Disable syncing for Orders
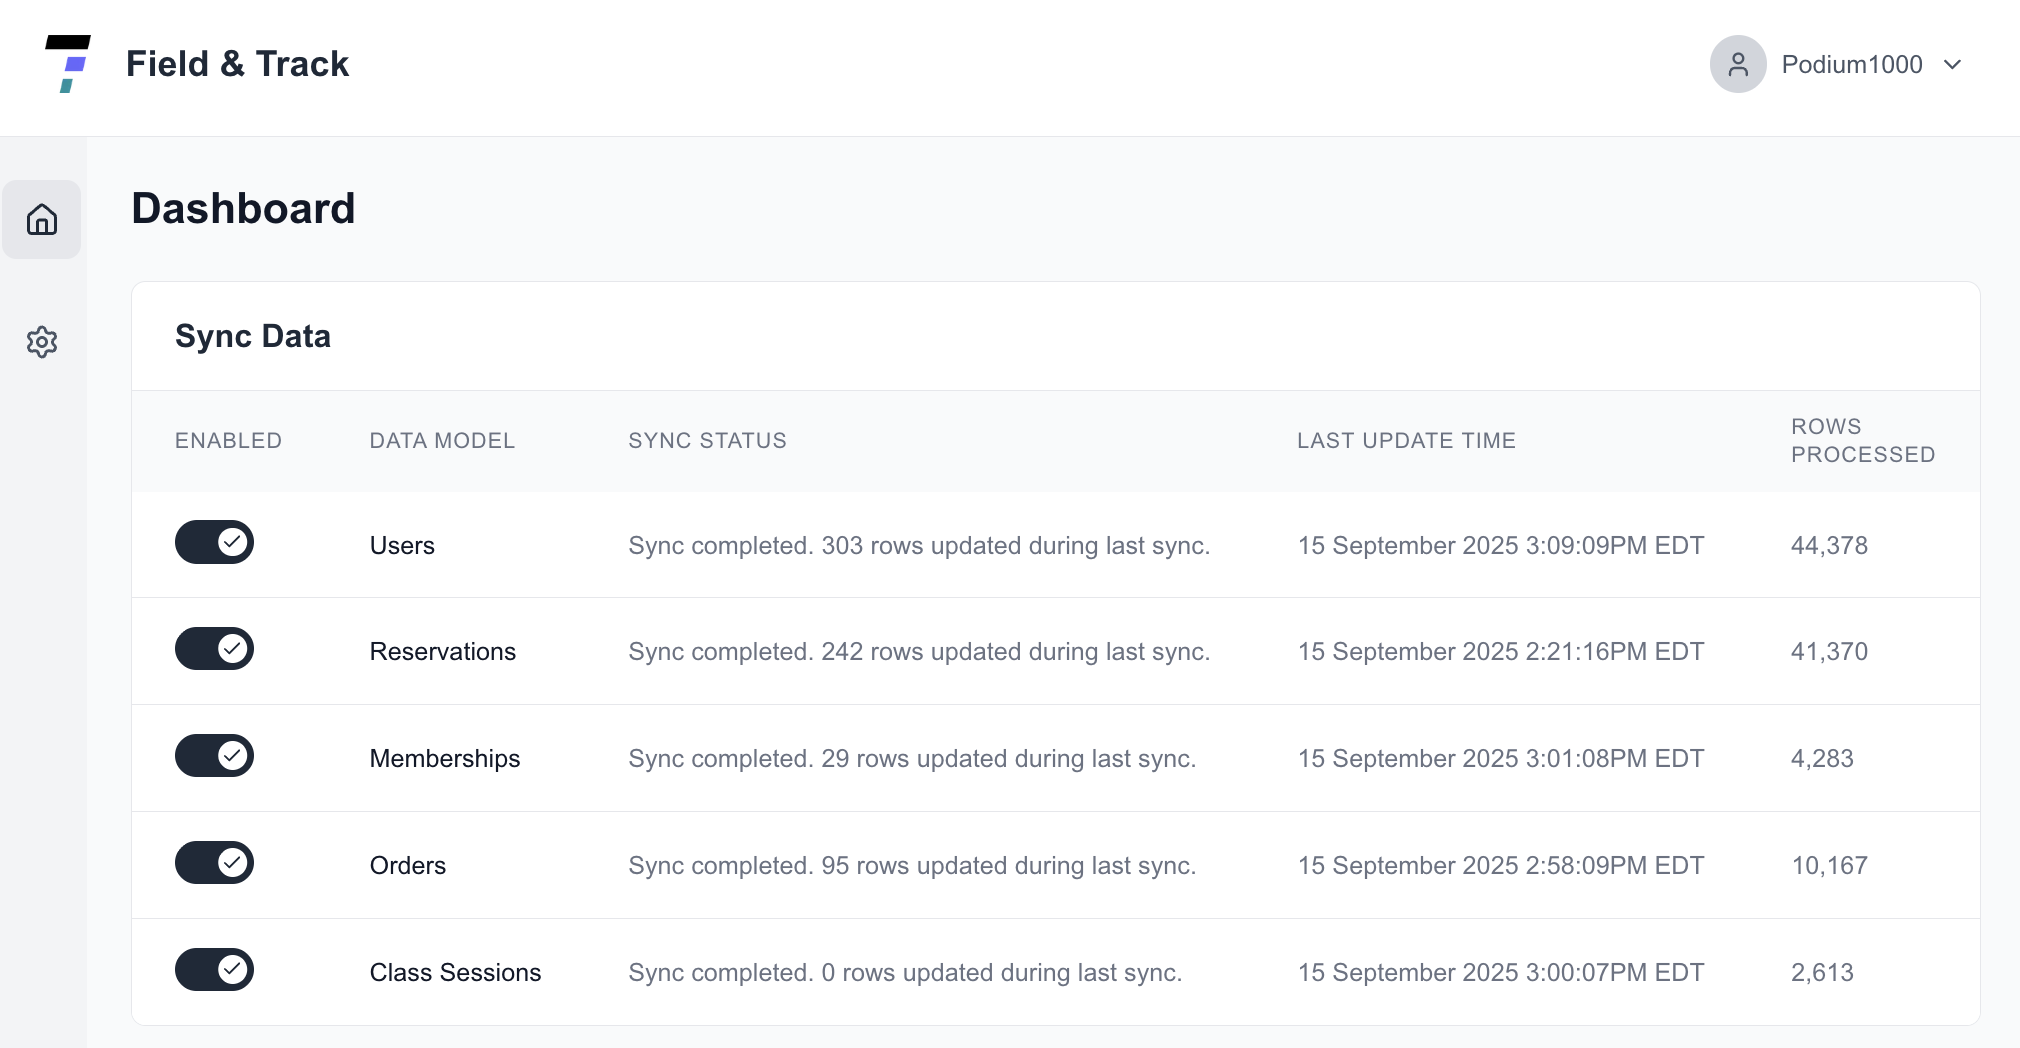This screenshot has height=1048, width=2020. point(214,863)
